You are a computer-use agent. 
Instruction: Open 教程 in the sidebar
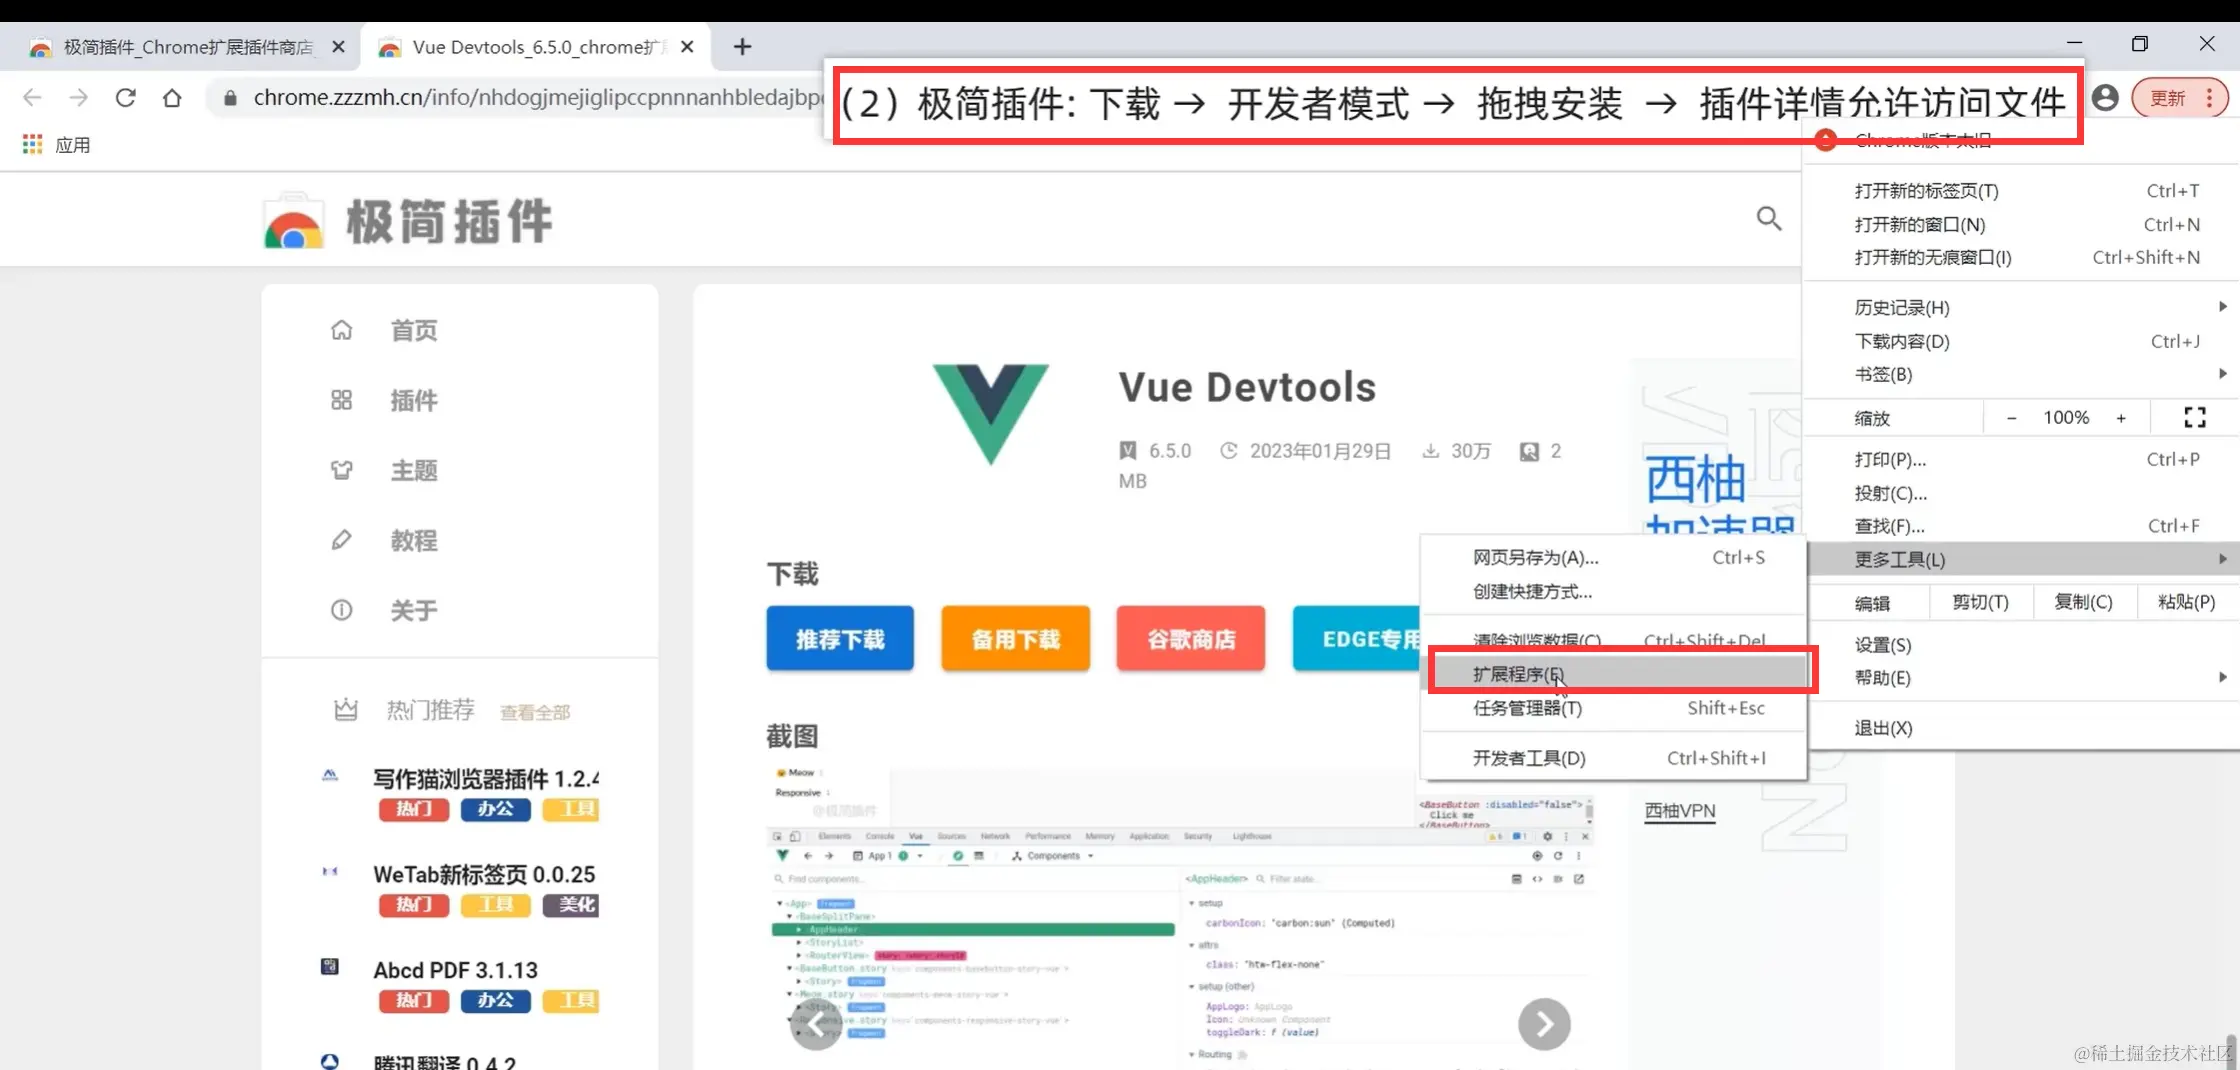pos(414,540)
